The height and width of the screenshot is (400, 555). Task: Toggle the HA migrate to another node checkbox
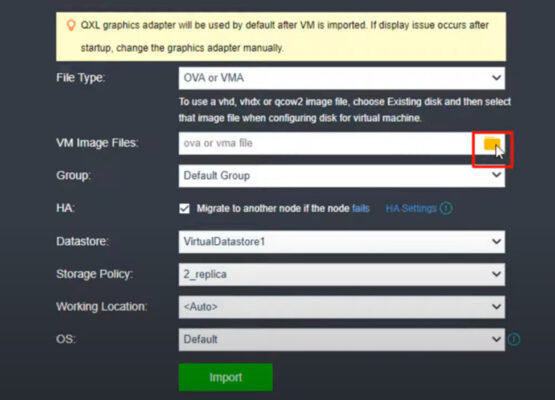point(184,208)
